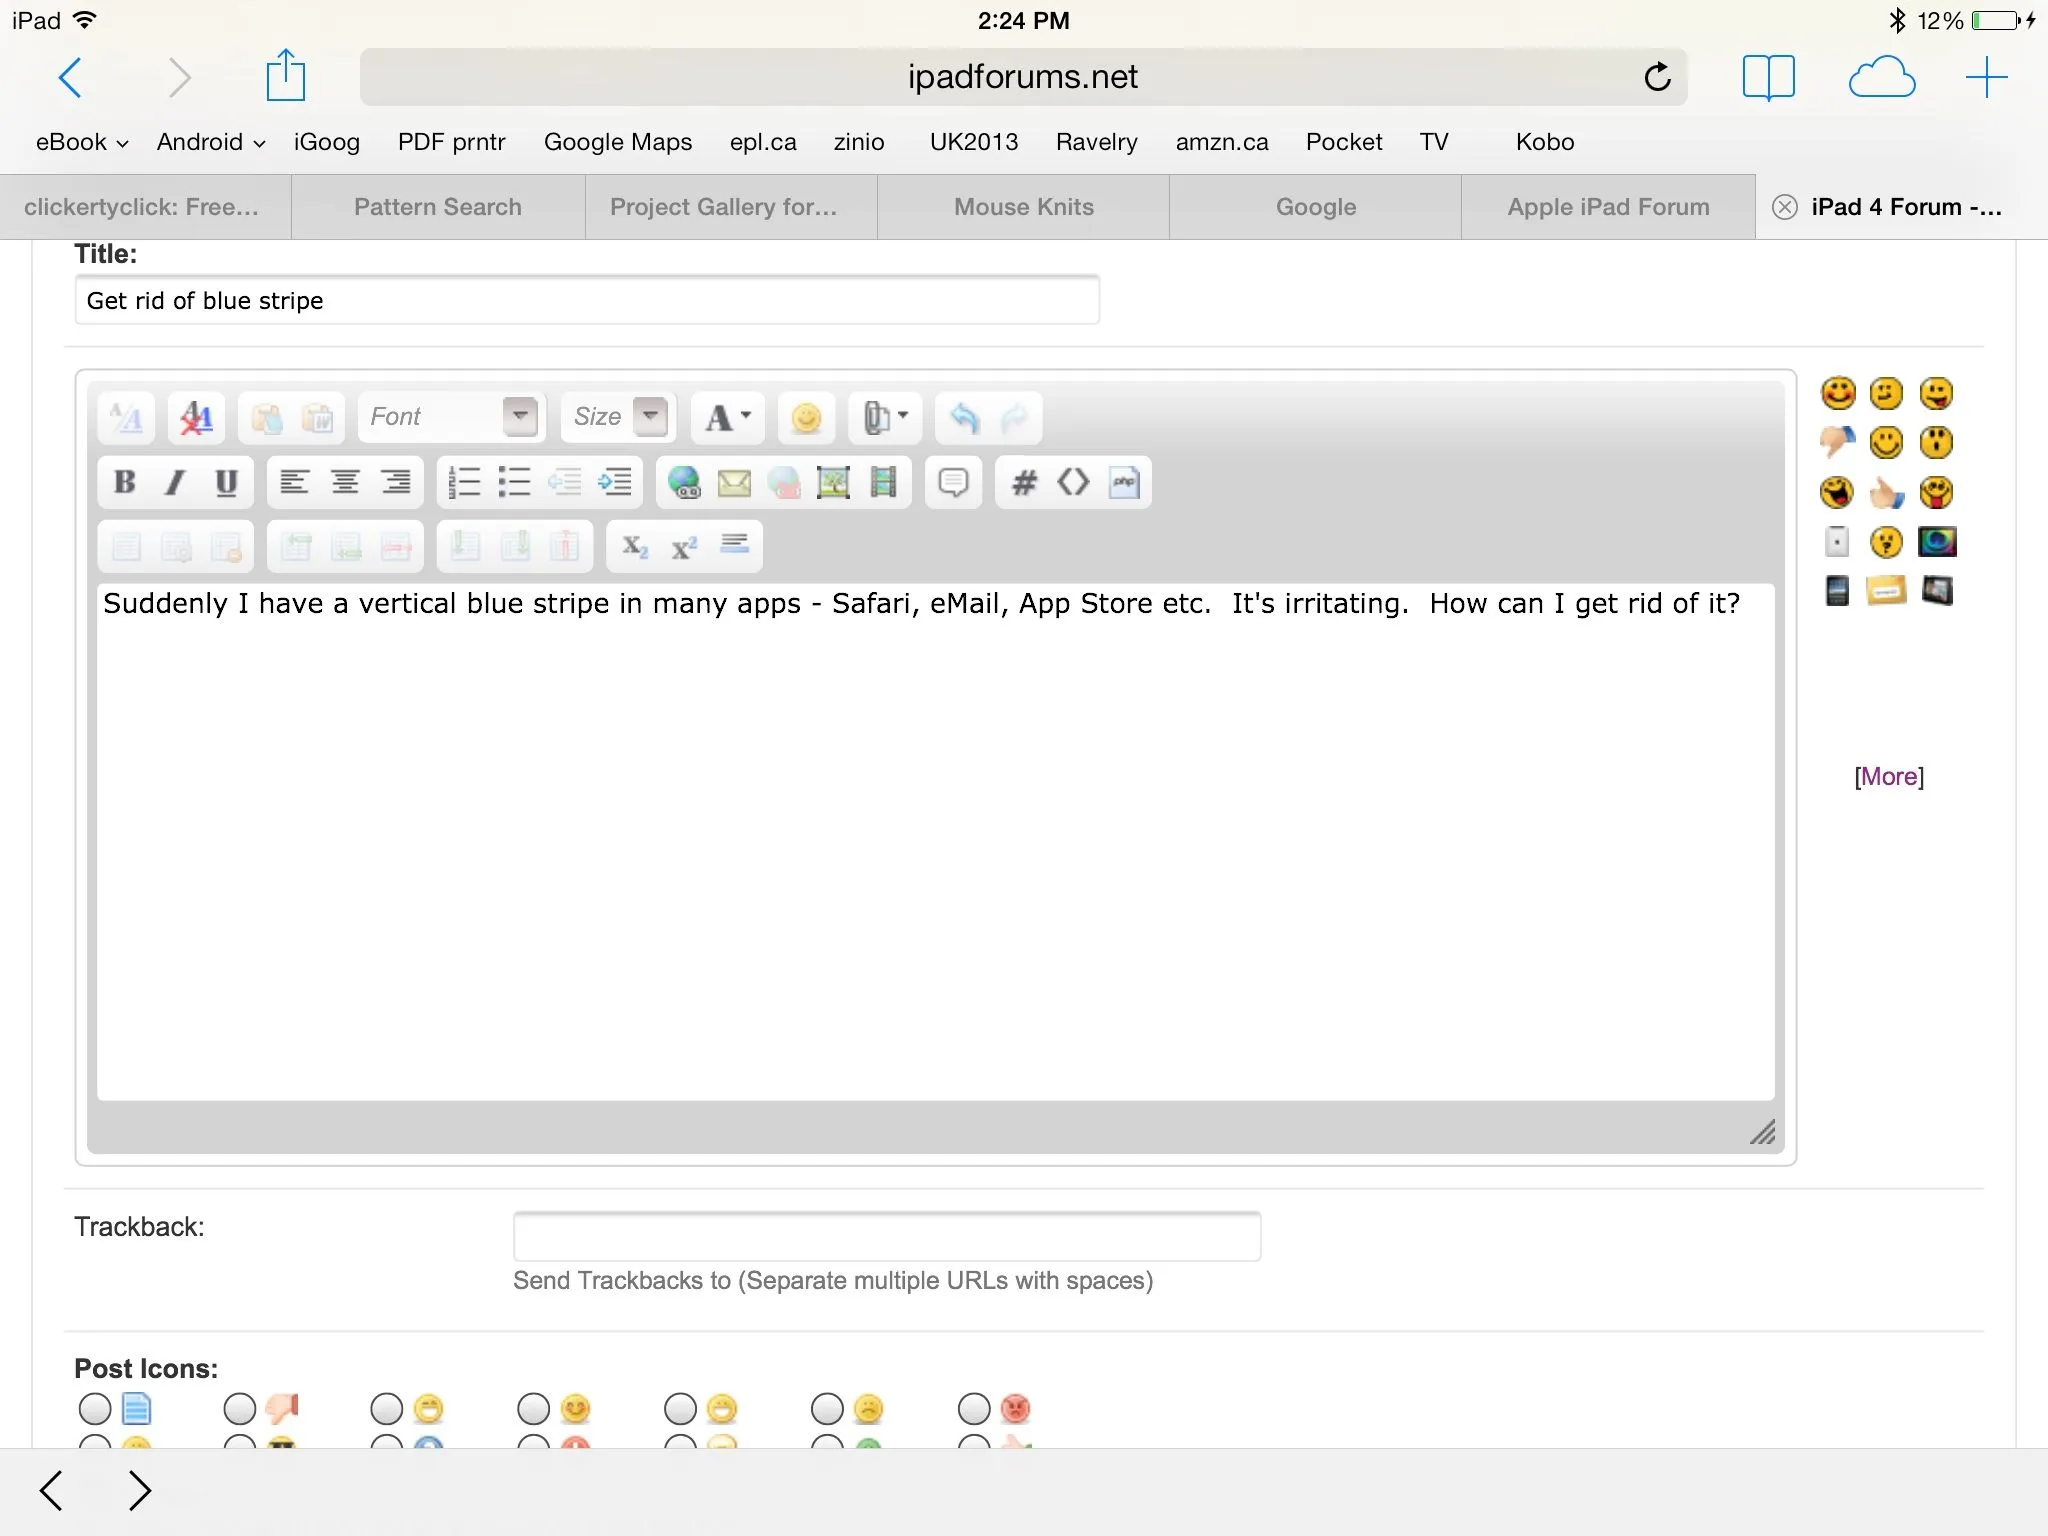Open the Ravelry bookmark
Screen dimensions: 2048x1536
(x=1096, y=142)
